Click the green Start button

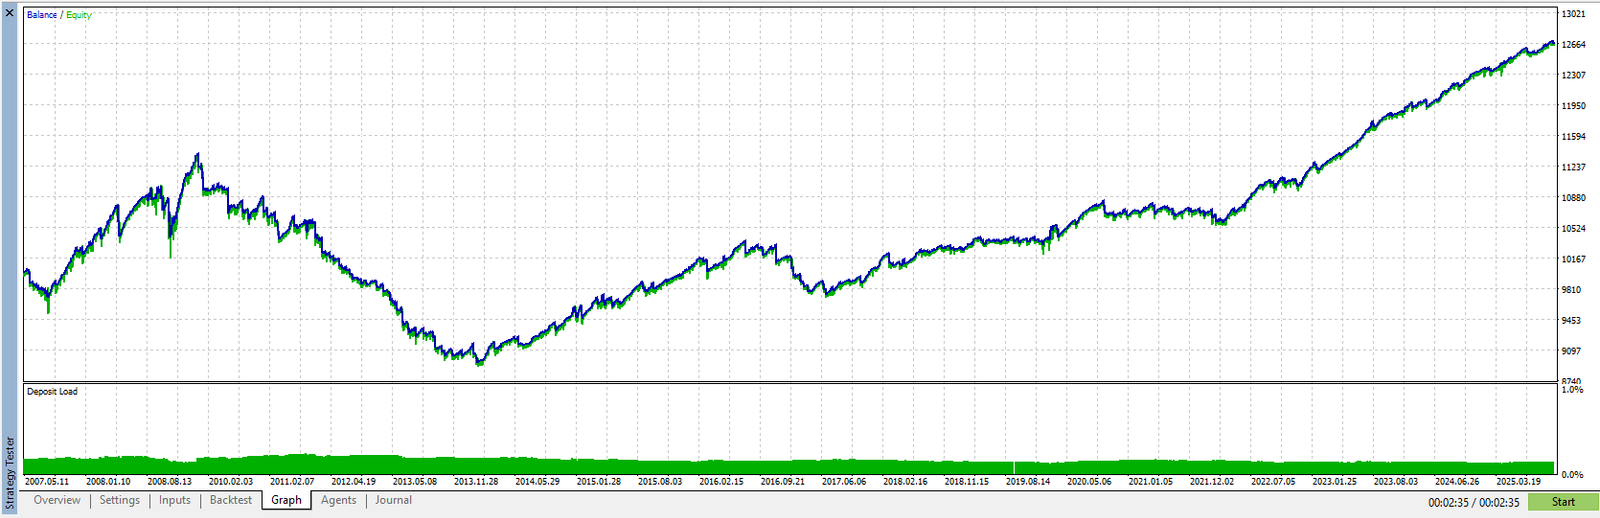tap(1563, 502)
